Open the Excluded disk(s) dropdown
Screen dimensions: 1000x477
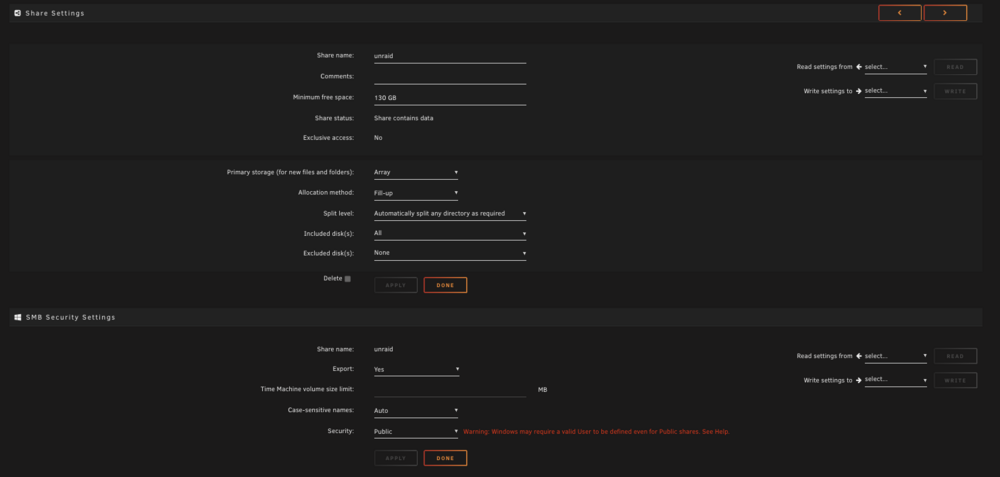[x=450, y=253]
